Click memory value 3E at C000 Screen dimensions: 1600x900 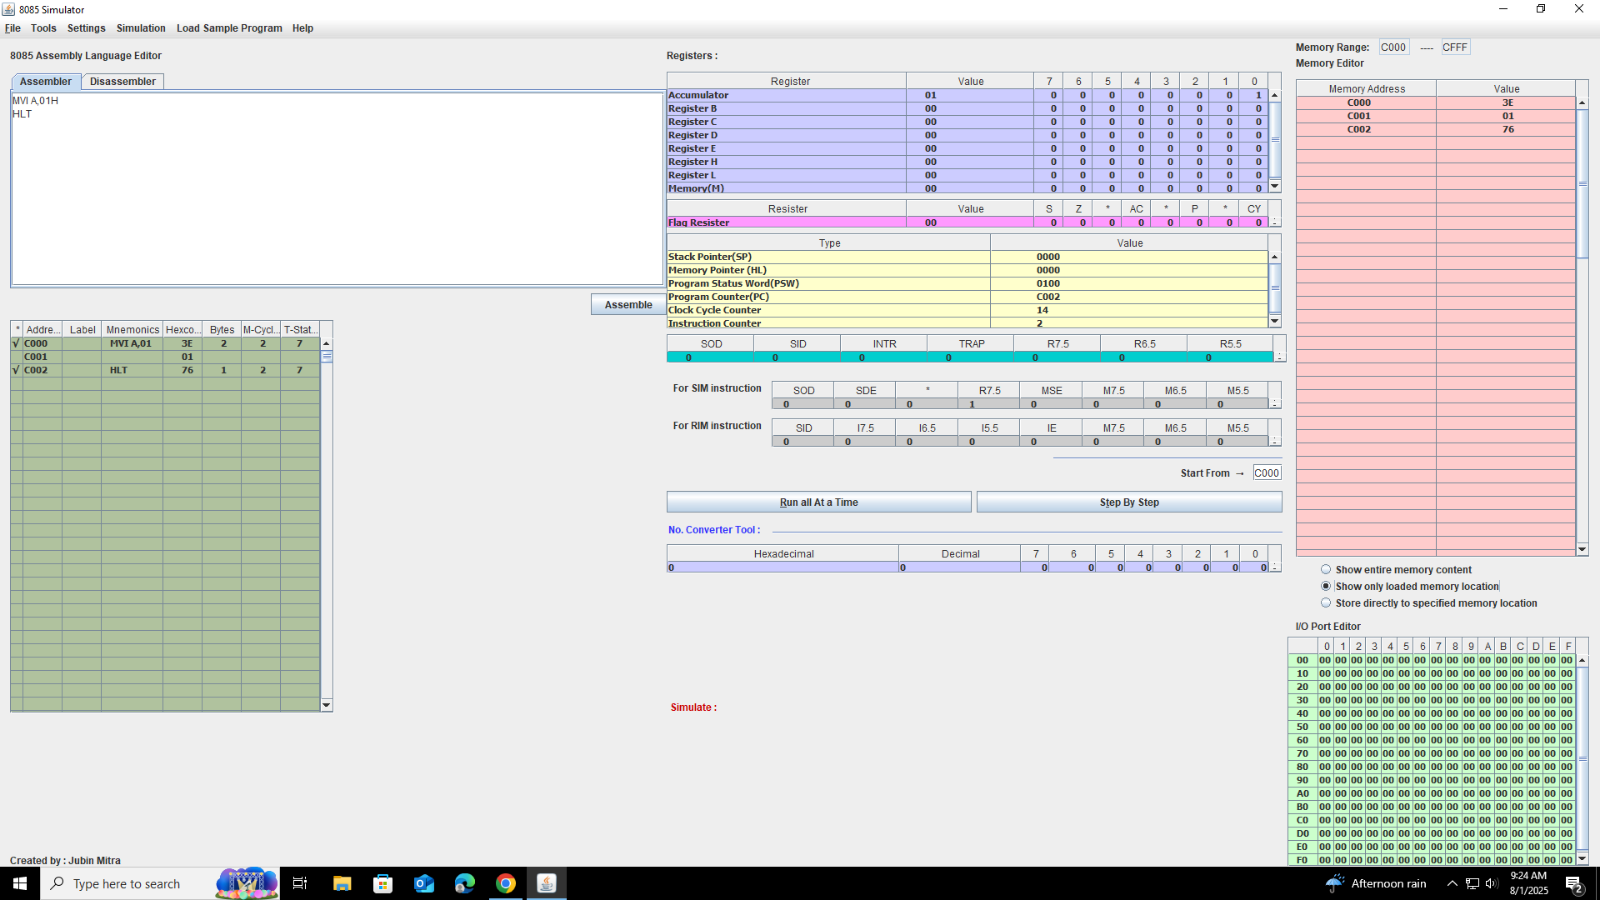pos(1506,103)
